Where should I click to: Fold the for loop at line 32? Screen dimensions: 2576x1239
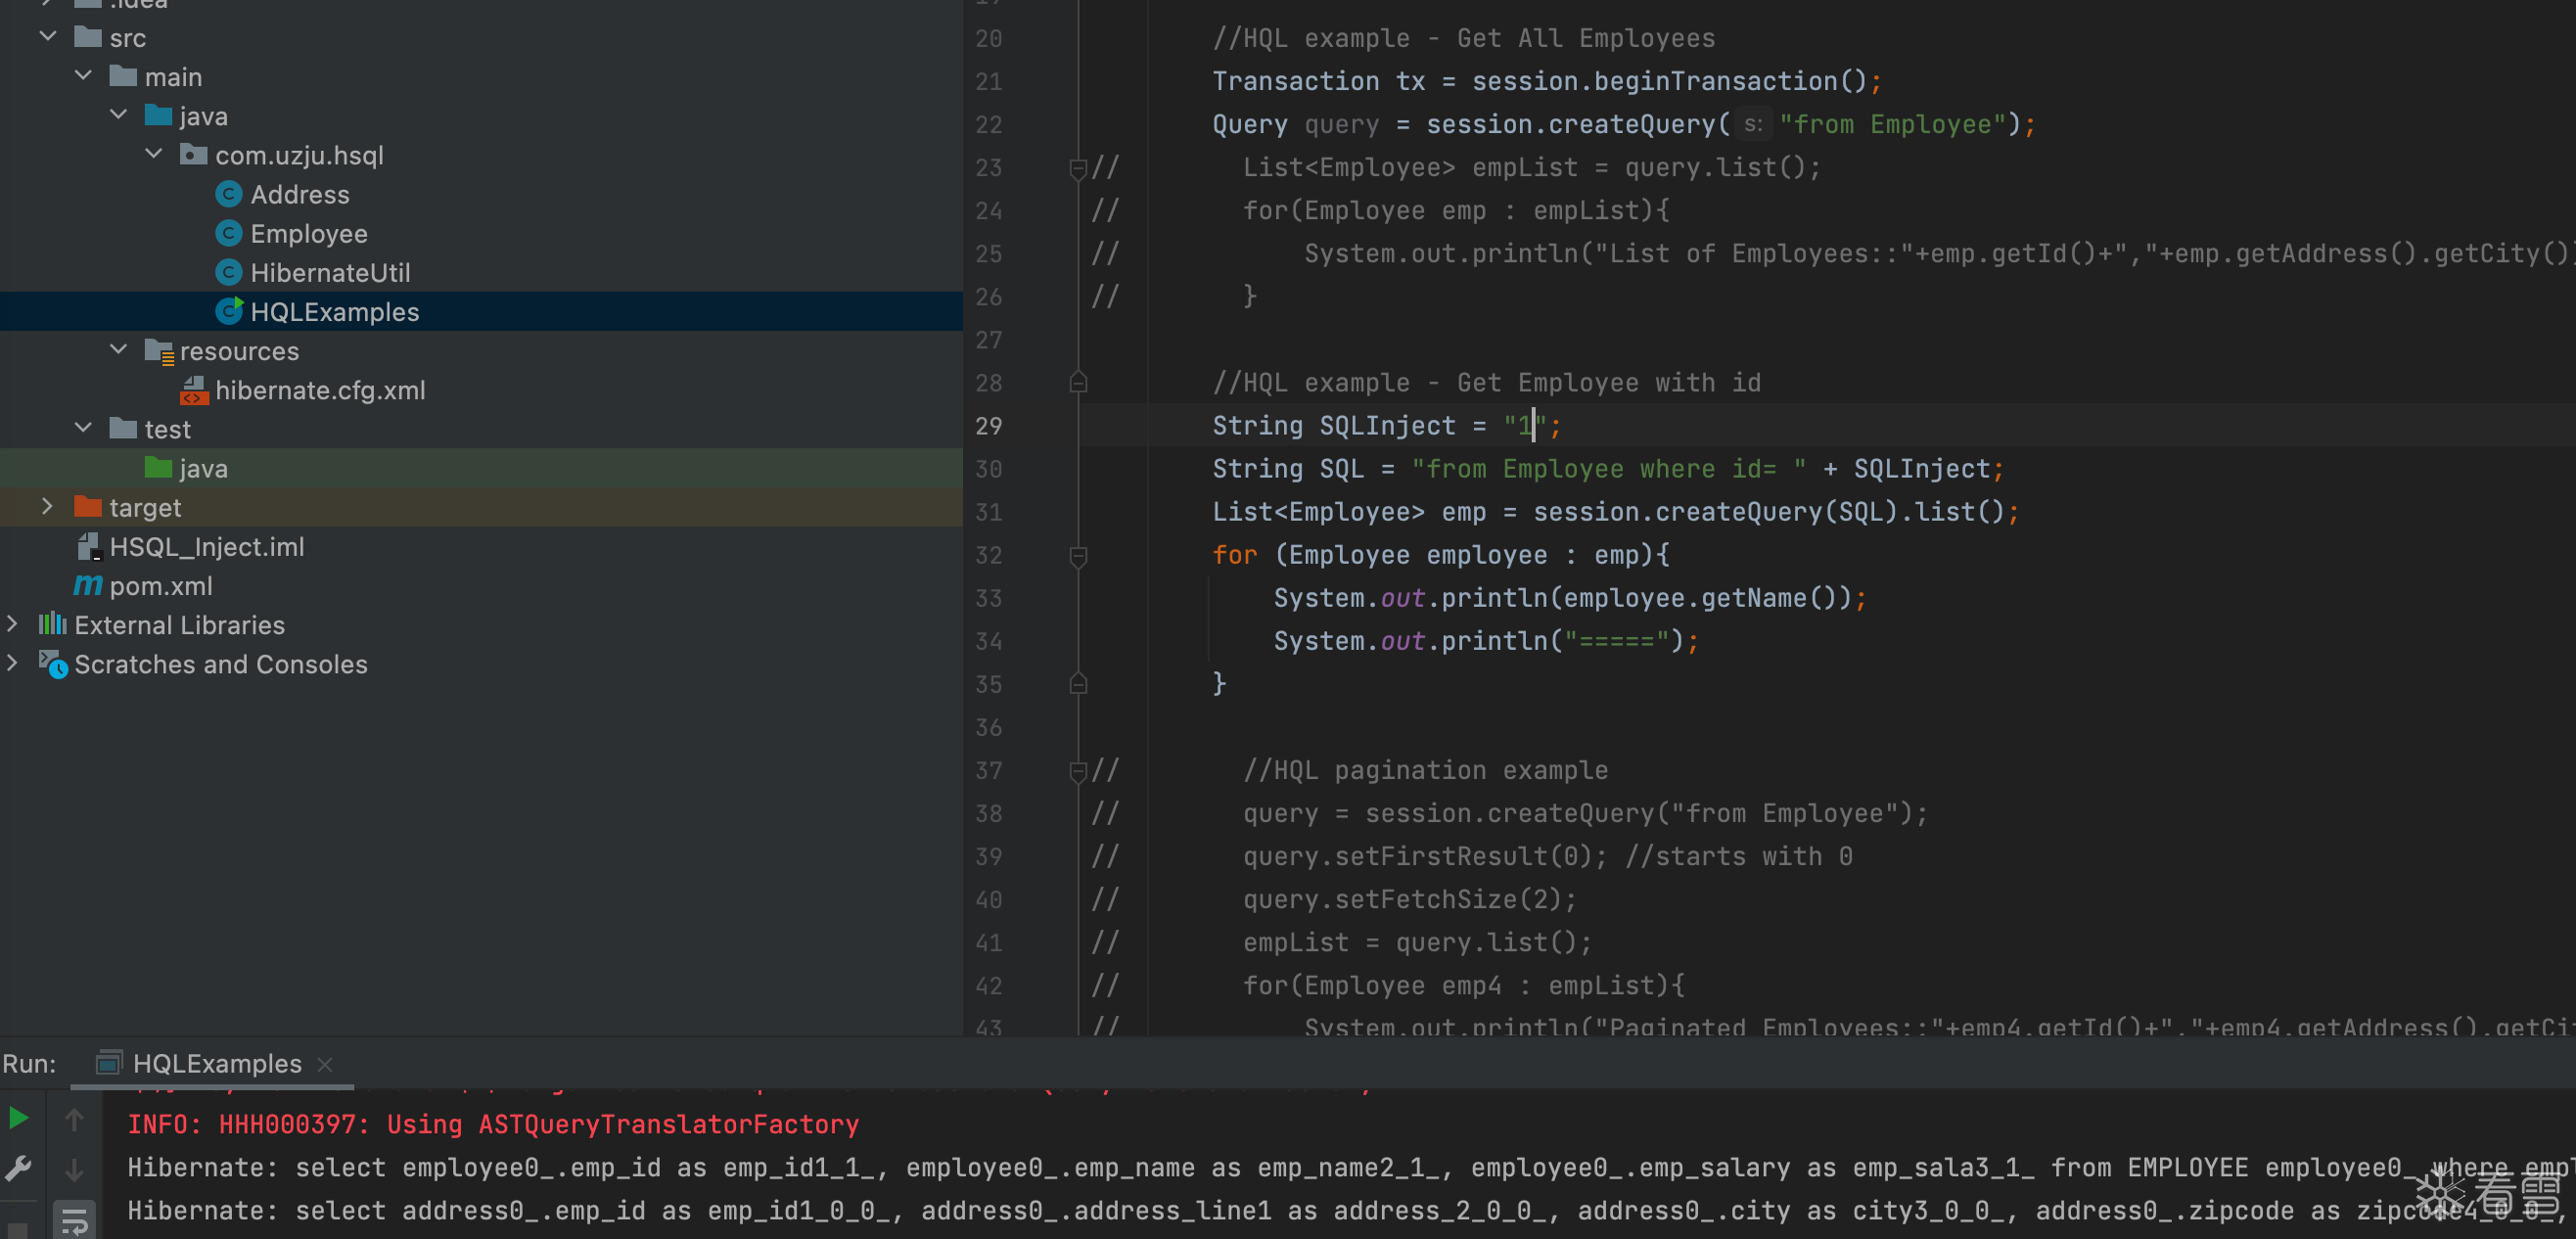[1078, 556]
